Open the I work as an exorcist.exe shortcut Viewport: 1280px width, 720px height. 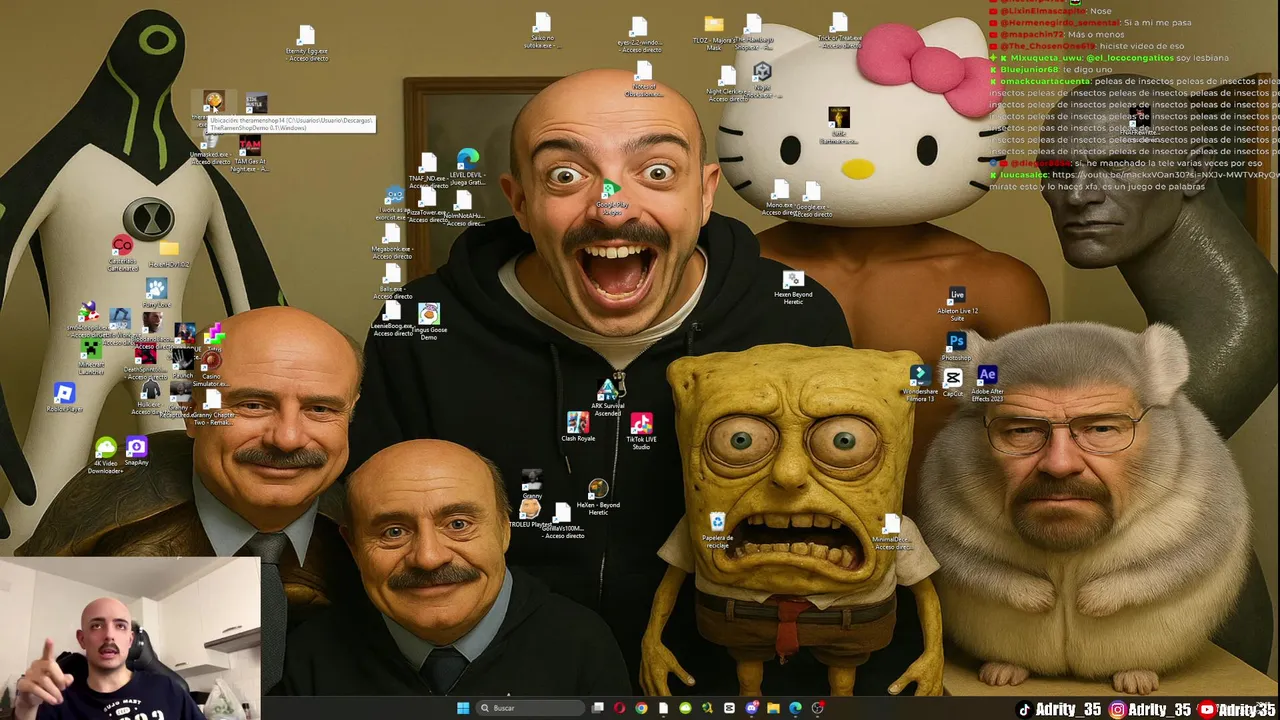click(x=393, y=203)
